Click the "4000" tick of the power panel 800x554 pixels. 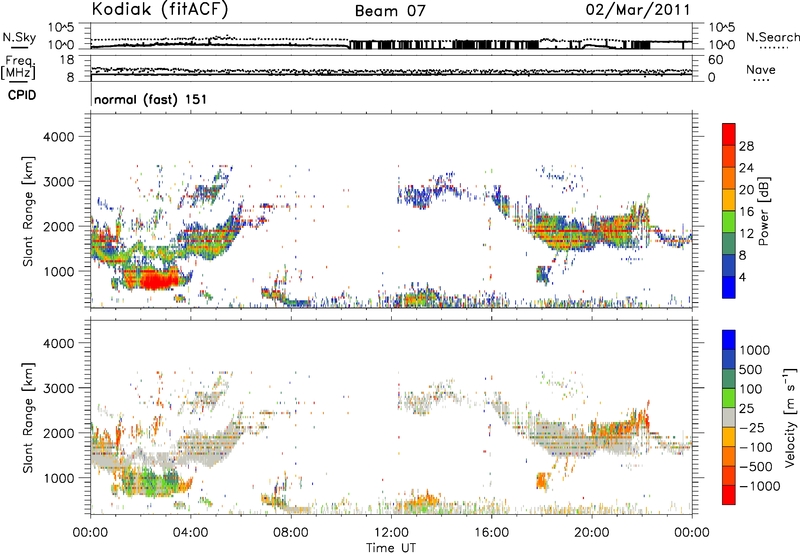pos(59,137)
